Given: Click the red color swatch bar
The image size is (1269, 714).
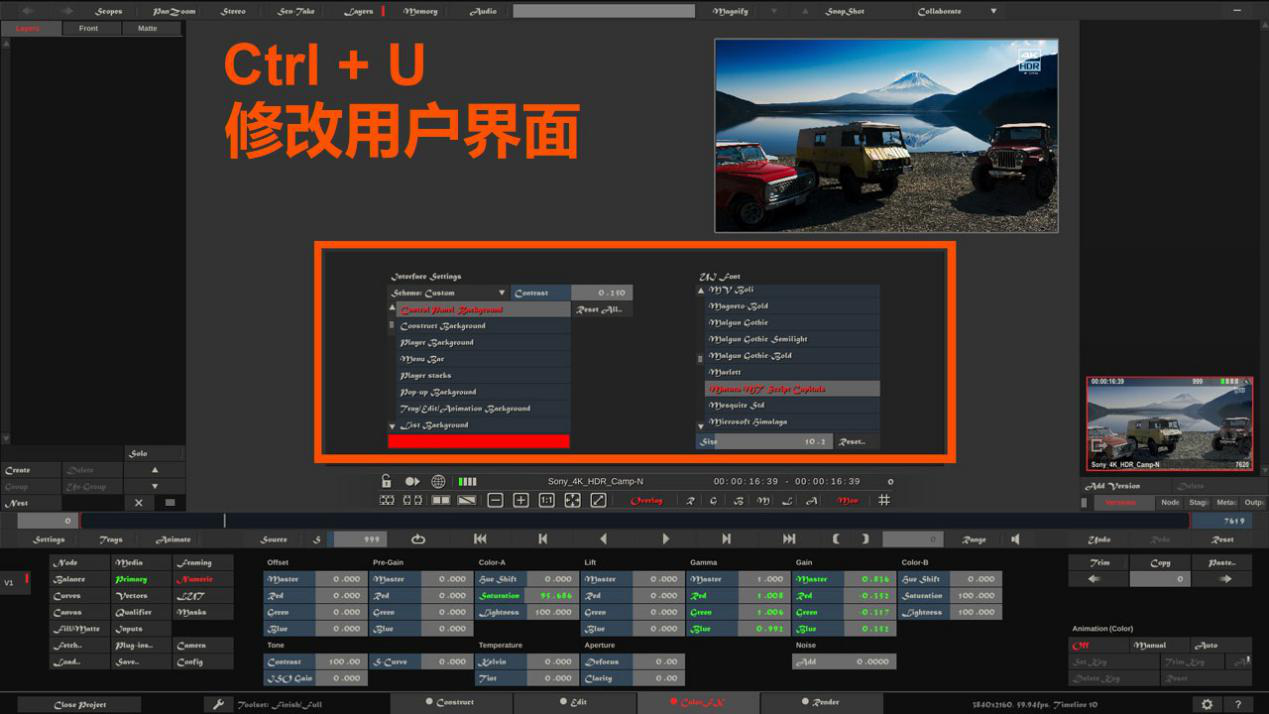Looking at the screenshot, I should [x=478, y=441].
